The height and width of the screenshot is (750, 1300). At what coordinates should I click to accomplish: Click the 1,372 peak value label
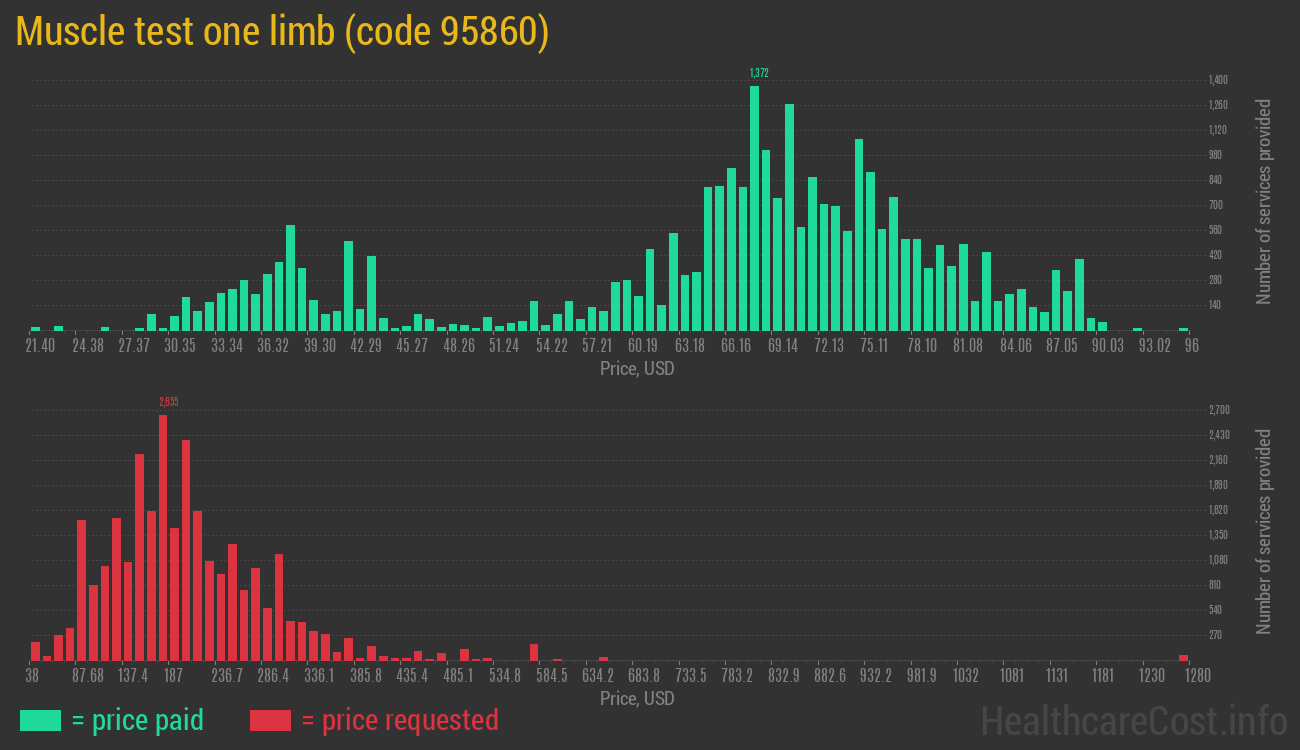[759, 73]
